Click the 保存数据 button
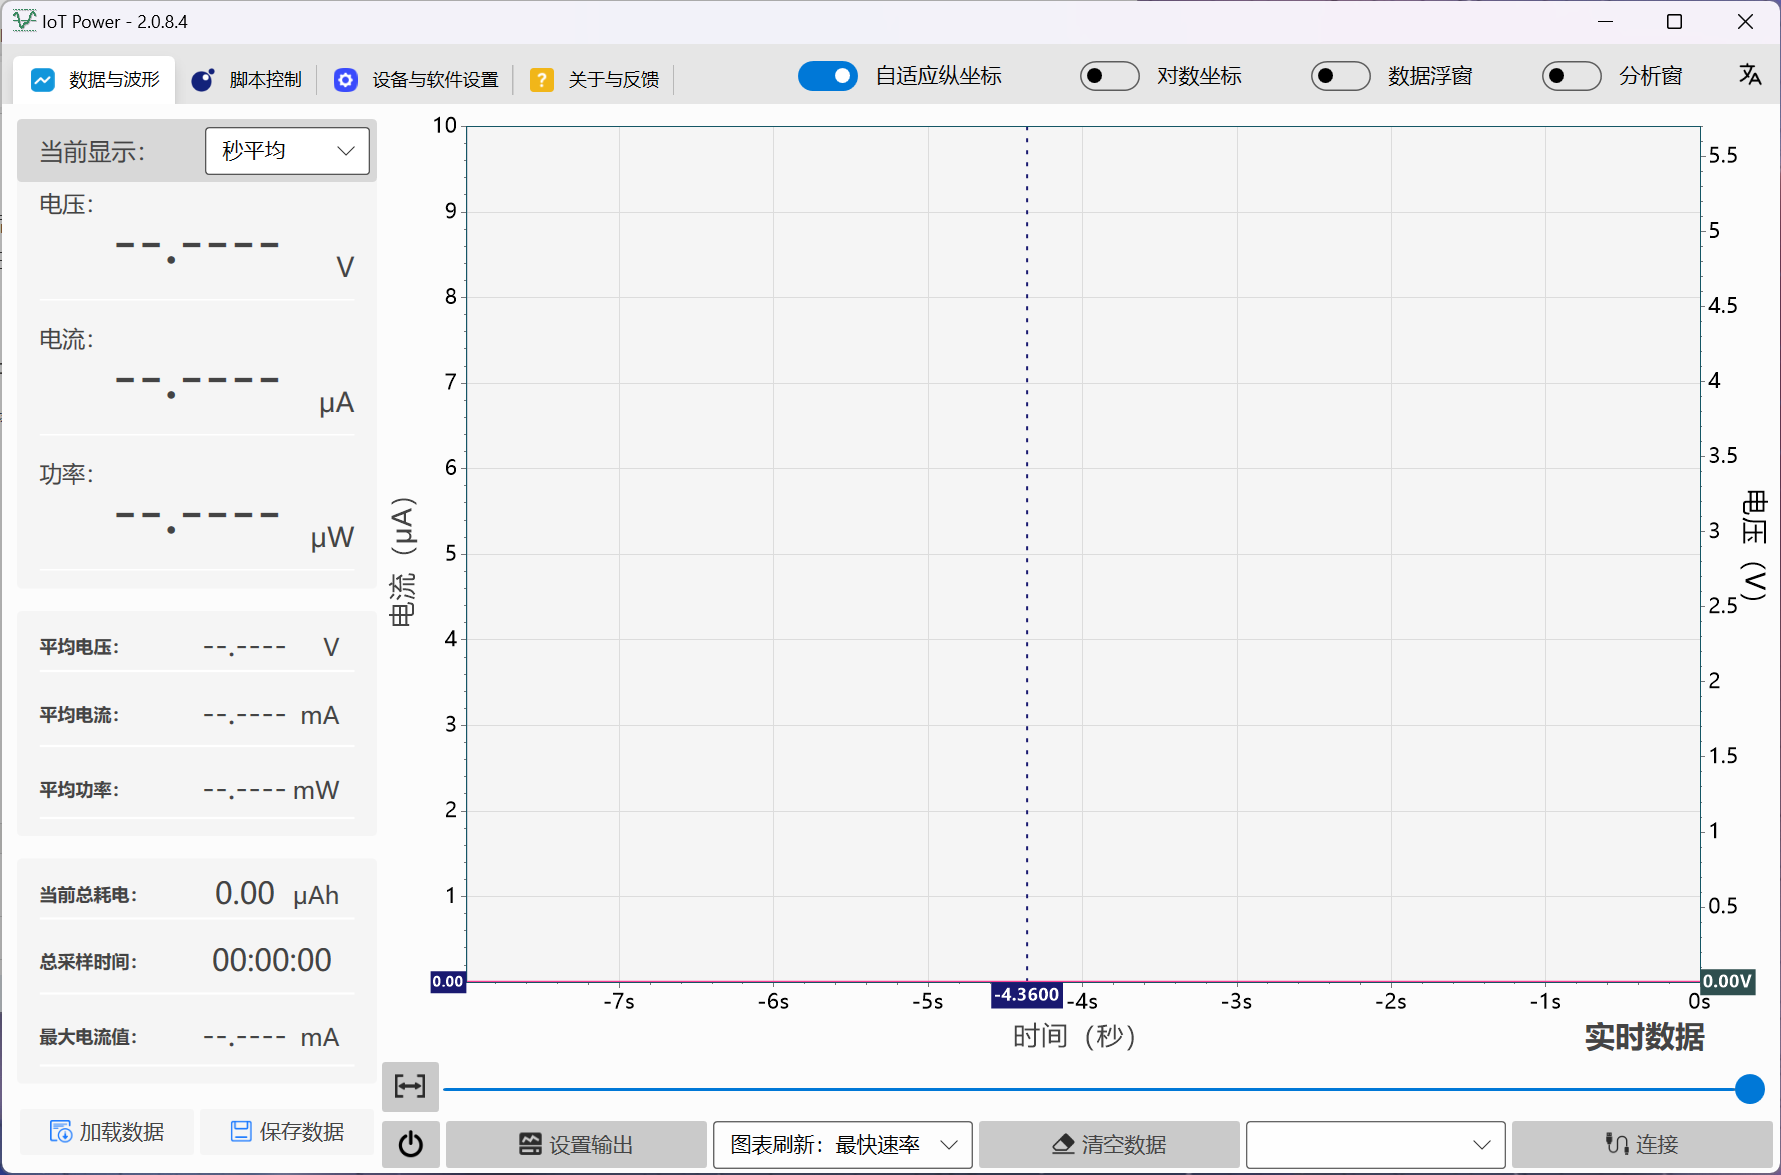 tap(287, 1132)
